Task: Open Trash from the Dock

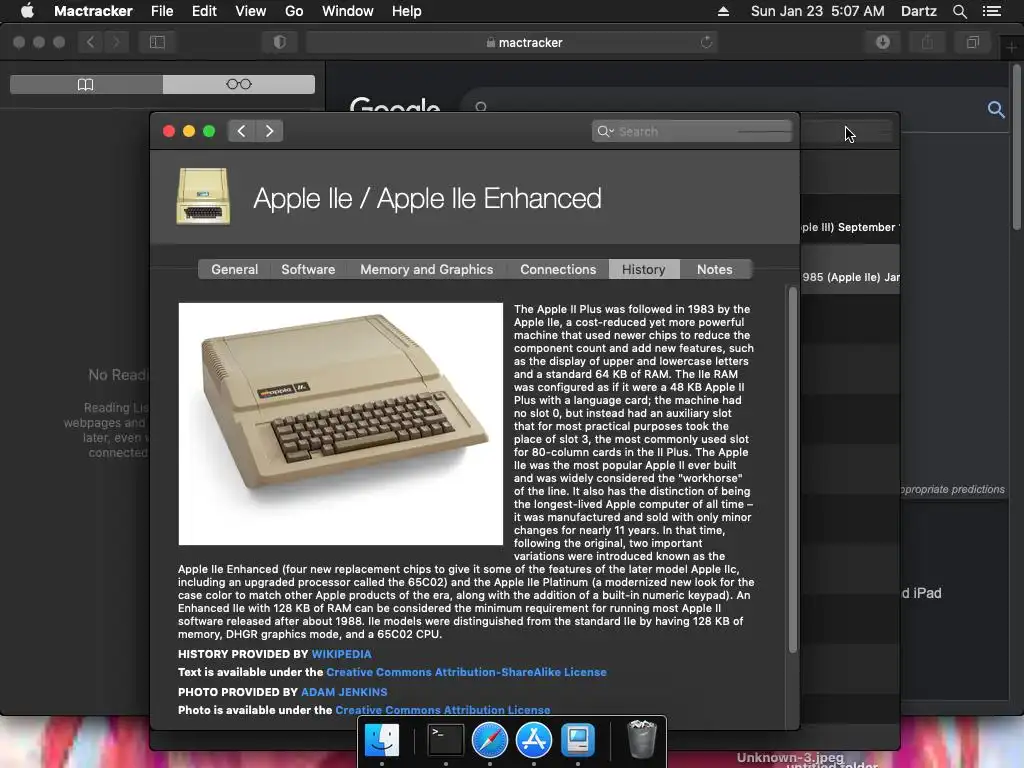Action: pos(641,740)
